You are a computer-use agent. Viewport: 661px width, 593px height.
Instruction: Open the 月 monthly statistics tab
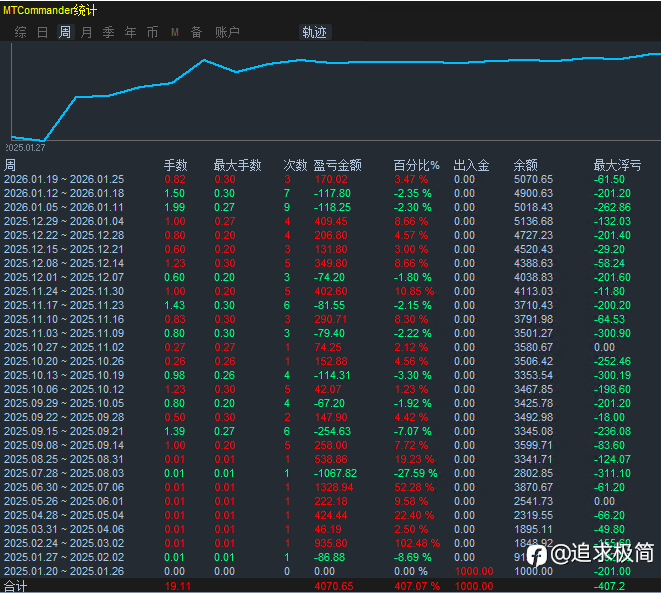pos(87,32)
